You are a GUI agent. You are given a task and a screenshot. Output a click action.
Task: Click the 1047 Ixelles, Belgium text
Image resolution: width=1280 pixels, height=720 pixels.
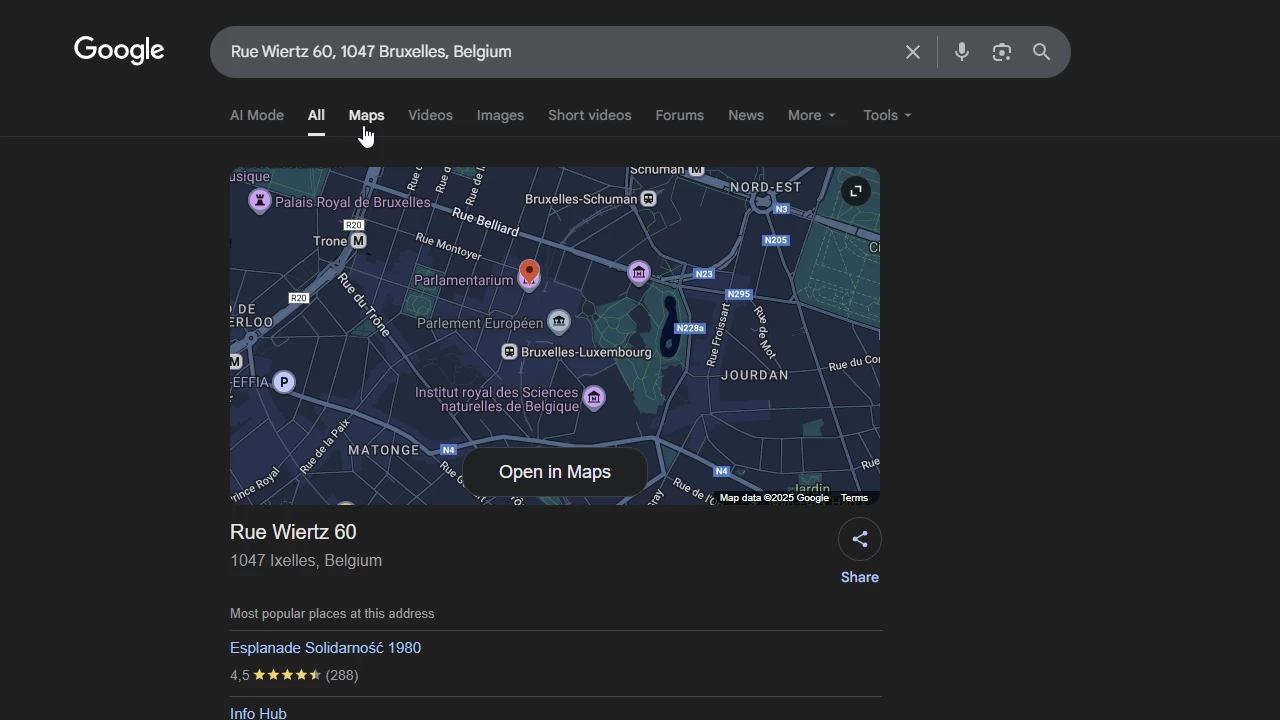click(306, 561)
